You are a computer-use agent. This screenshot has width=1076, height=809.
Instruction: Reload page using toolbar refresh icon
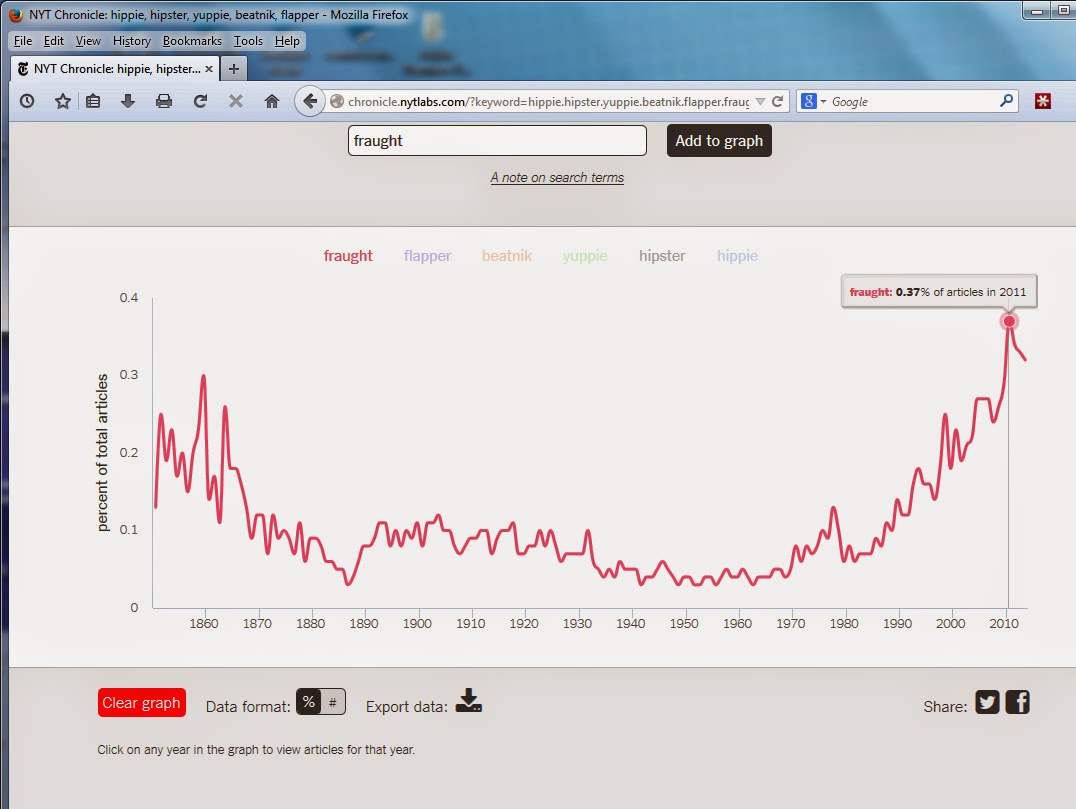coord(200,102)
